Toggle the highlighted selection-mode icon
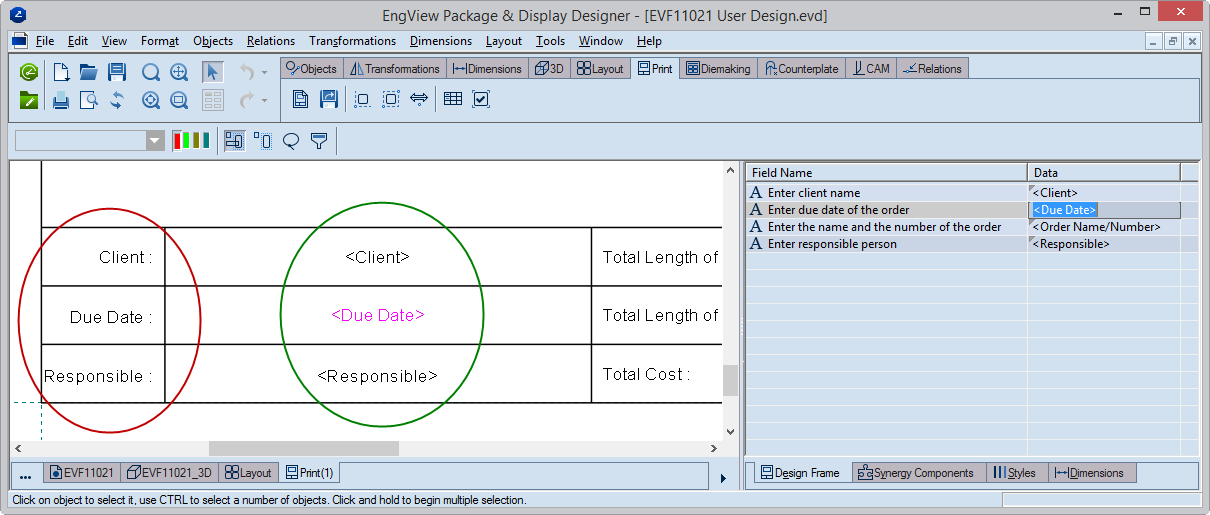Viewport: 1210px width, 515px height. point(235,140)
